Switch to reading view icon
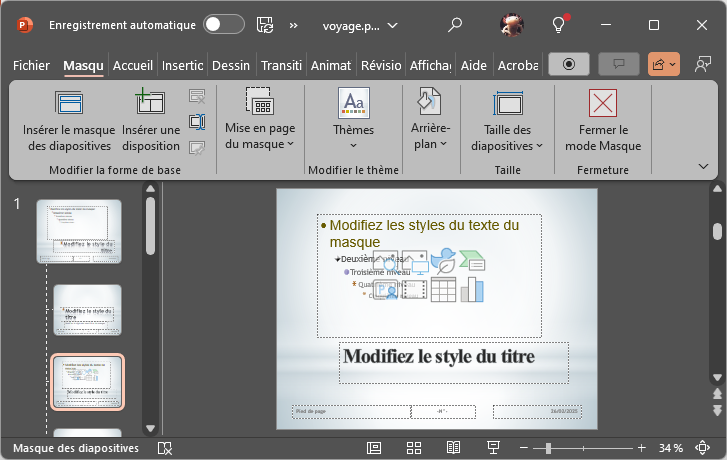Screen dimensions: 727x460 pos(453,448)
